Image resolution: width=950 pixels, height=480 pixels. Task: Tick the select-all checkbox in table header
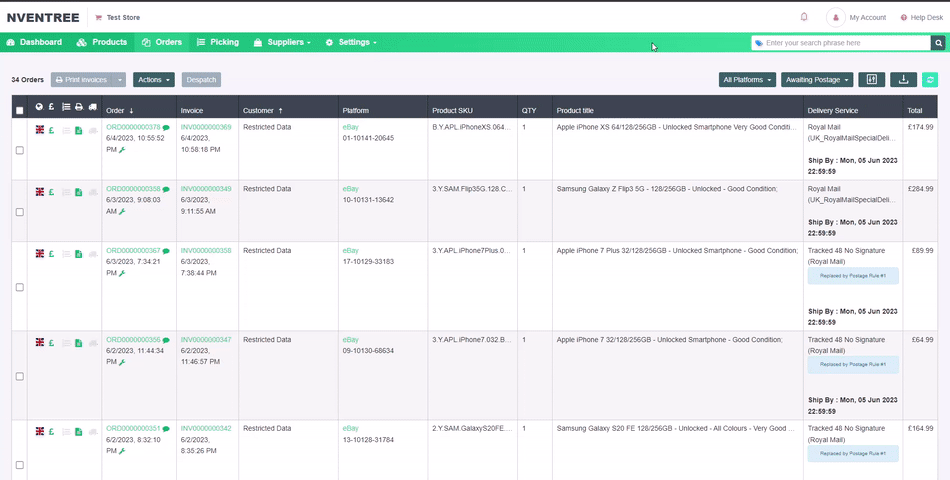coord(20,110)
